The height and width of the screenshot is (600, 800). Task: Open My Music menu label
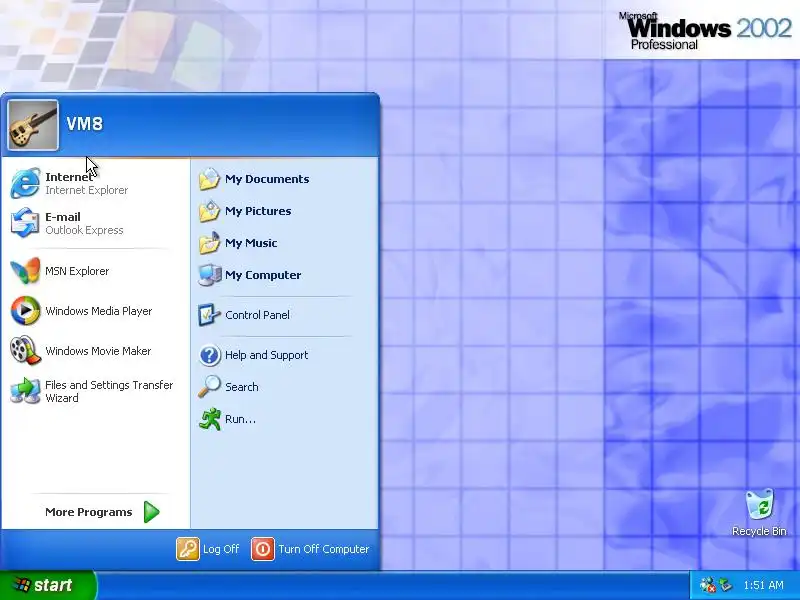[251, 243]
